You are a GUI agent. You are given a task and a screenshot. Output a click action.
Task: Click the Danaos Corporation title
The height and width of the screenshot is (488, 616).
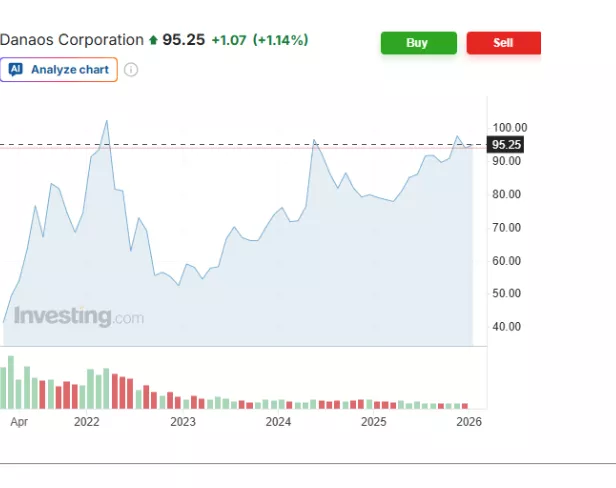(72, 40)
